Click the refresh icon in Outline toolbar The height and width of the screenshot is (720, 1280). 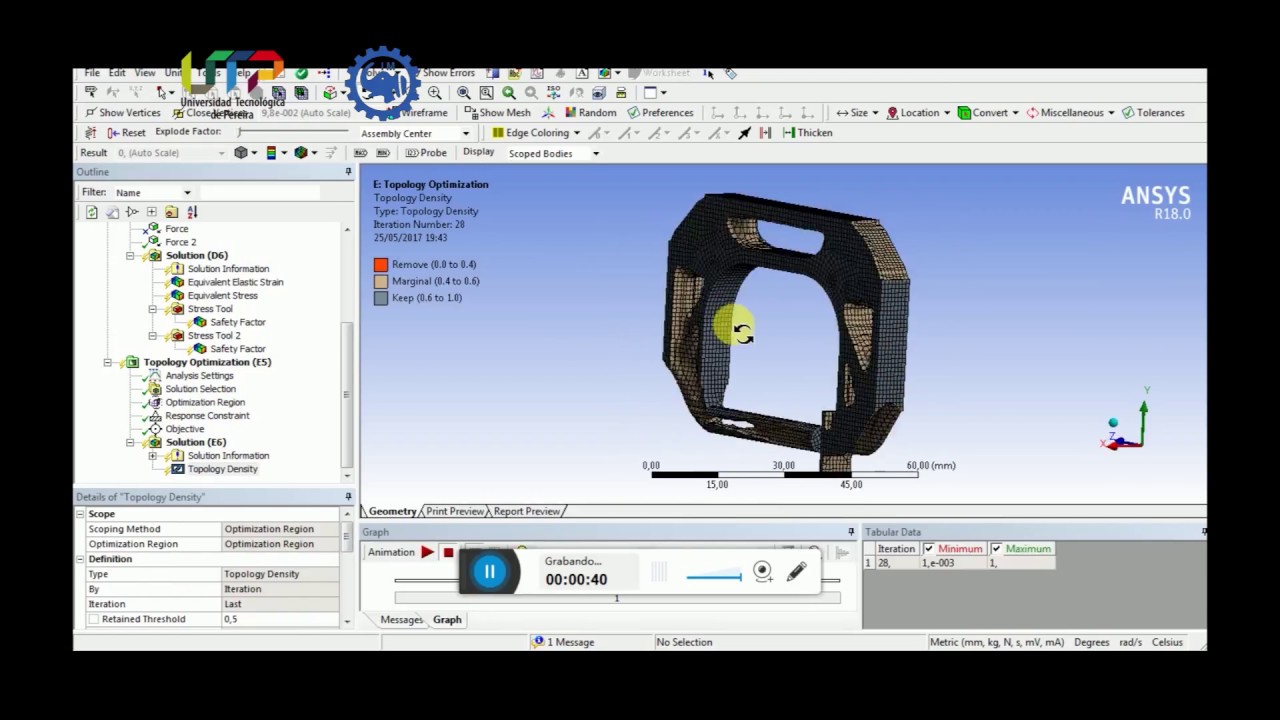click(x=92, y=212)
